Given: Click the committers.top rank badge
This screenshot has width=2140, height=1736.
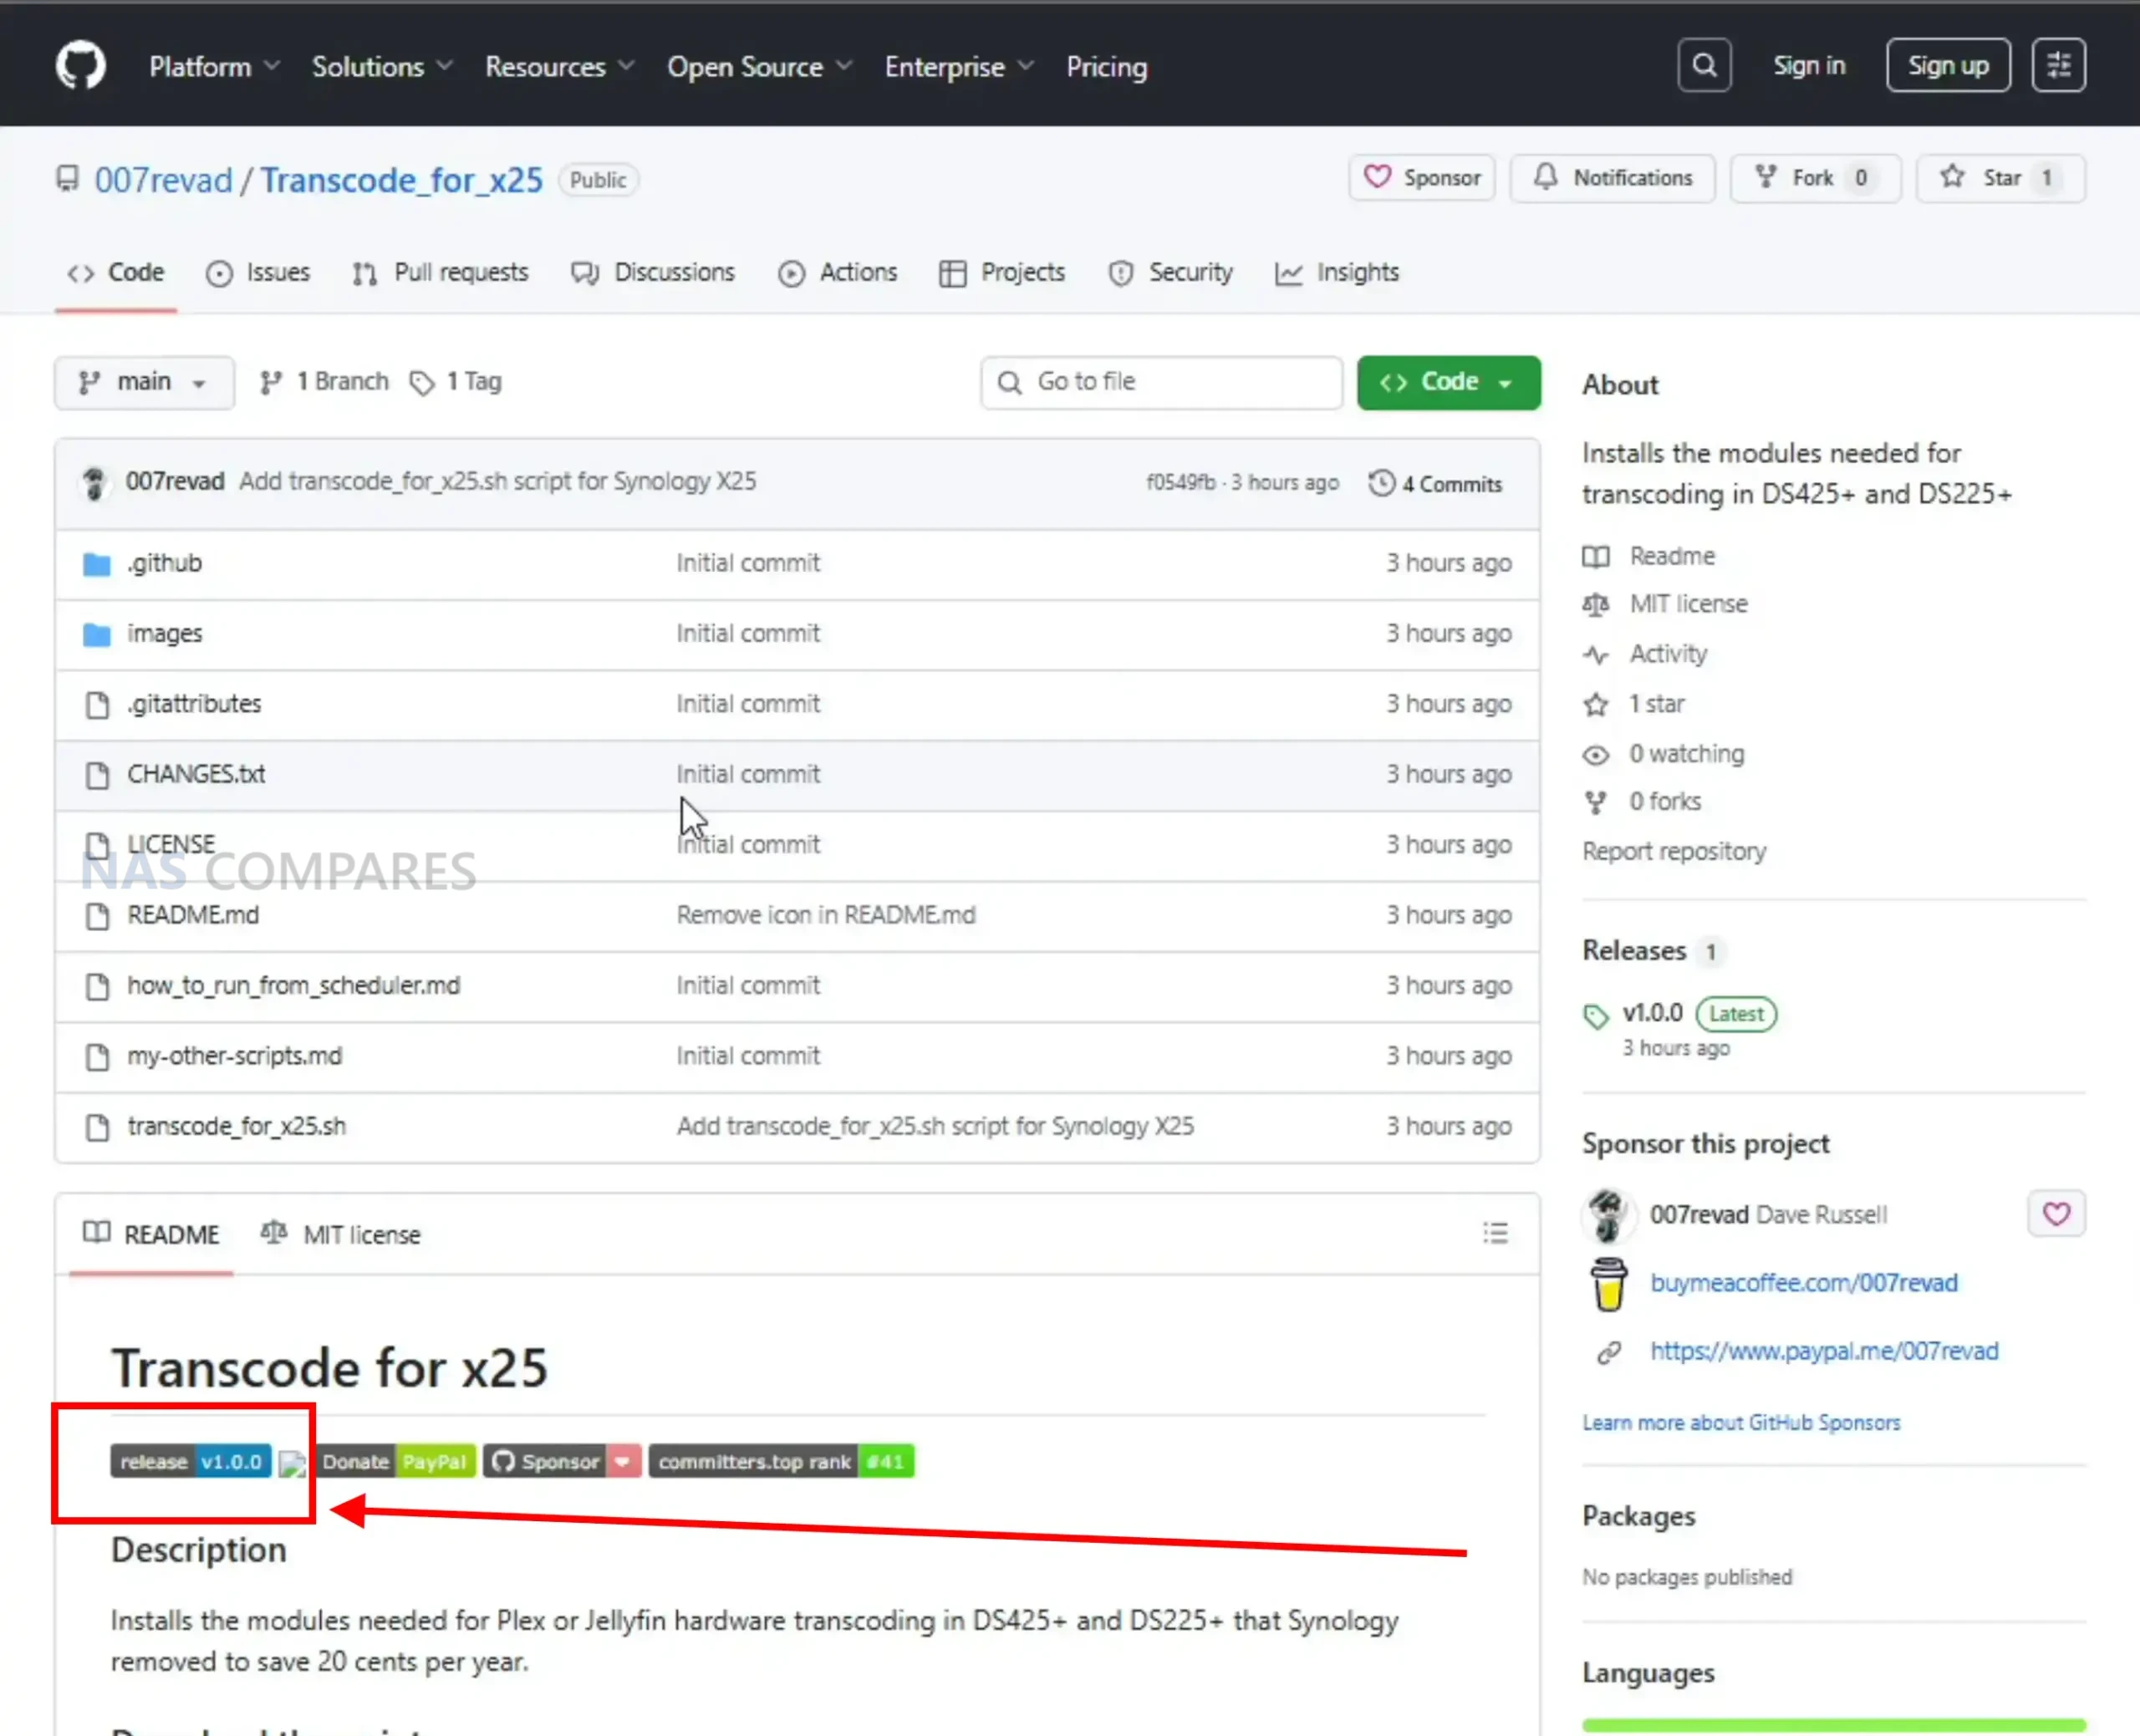Looking at the screenshot, I should [781, 1462].
